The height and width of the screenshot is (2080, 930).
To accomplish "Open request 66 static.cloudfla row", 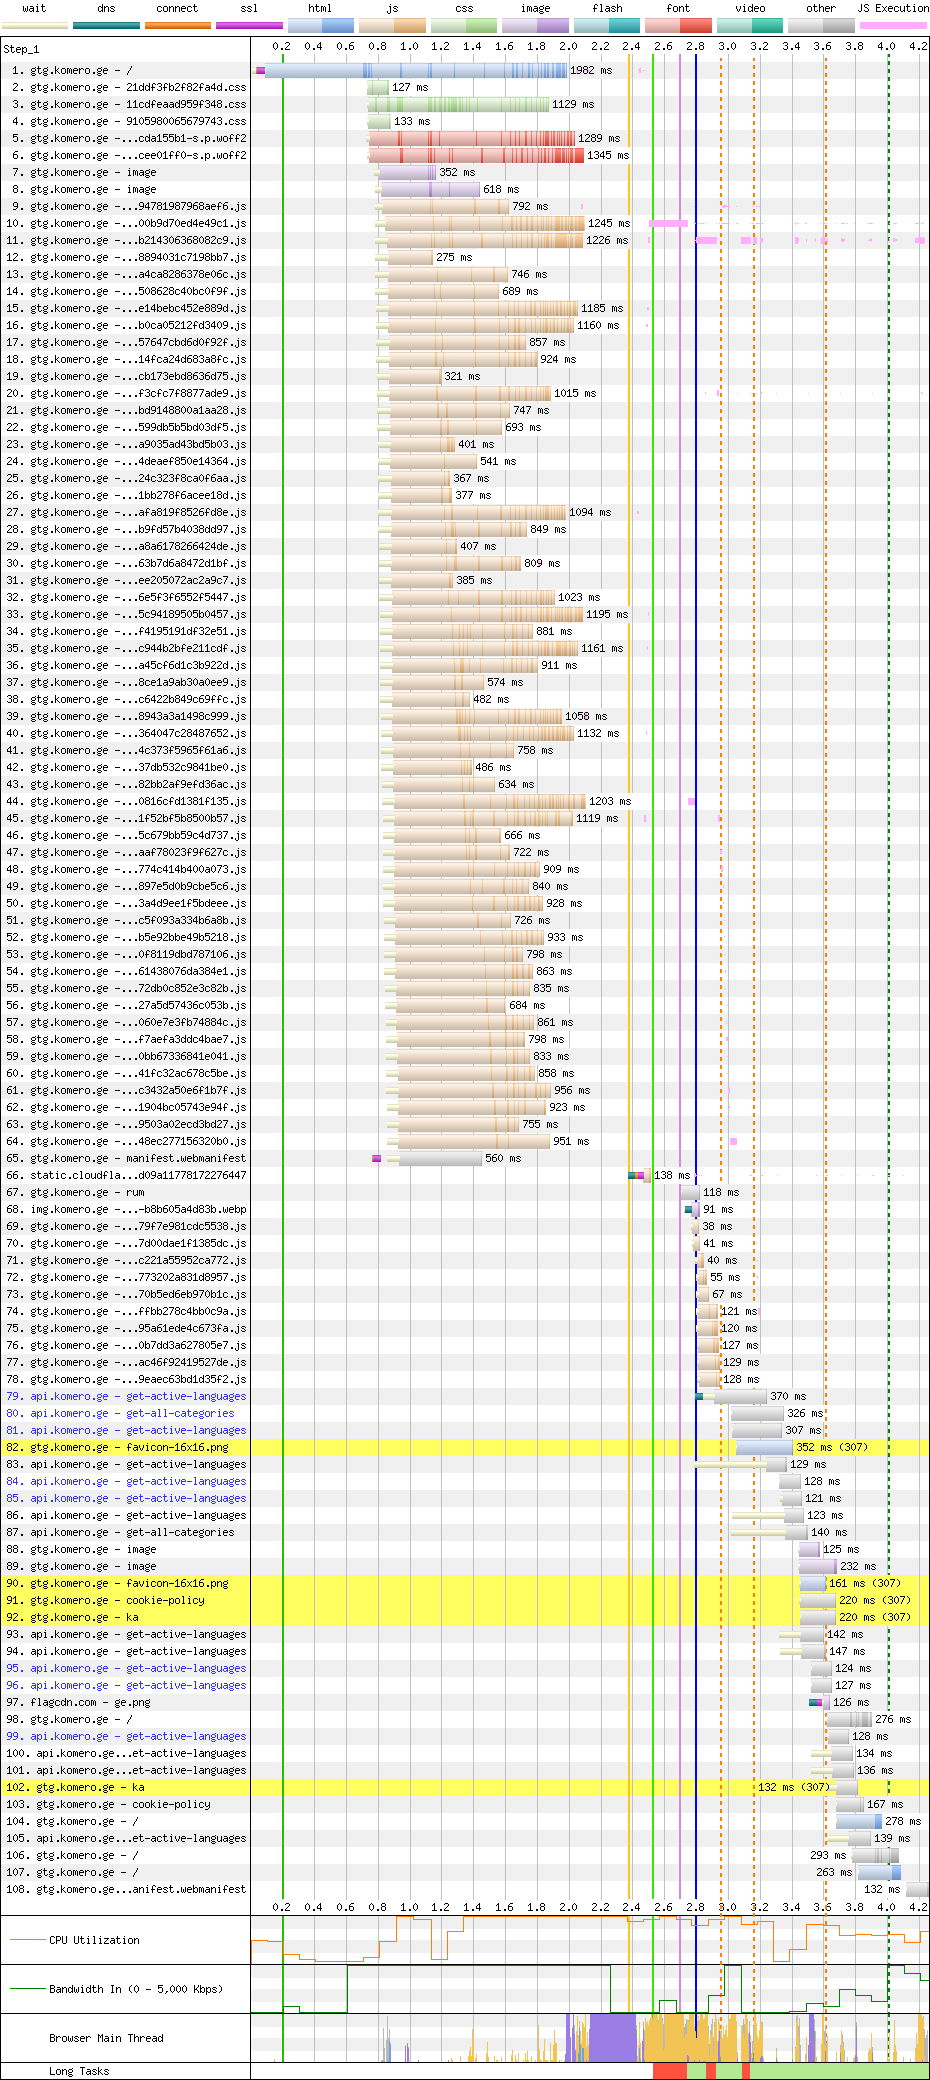I will point(125,1176).
